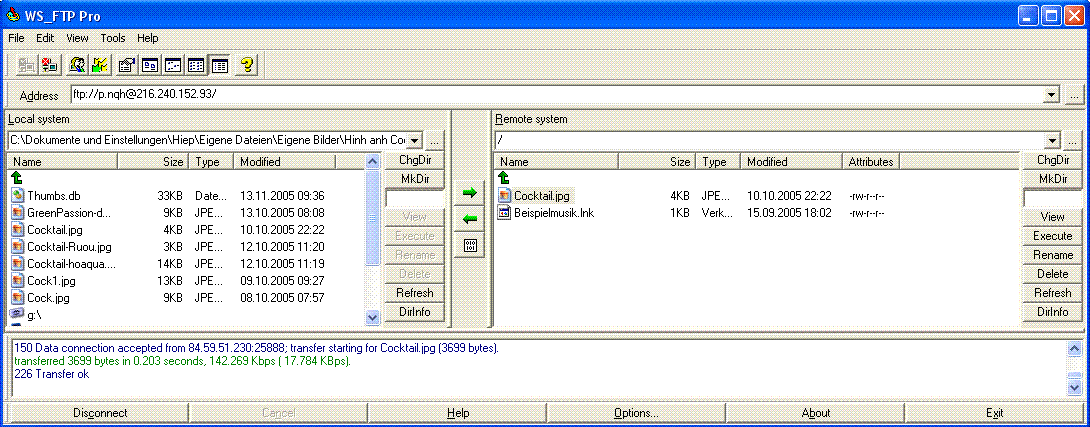Viewport: 1090px width, 427px height.
Task: Expand the remote path dropdown
Action: (x=1052, y=140)
